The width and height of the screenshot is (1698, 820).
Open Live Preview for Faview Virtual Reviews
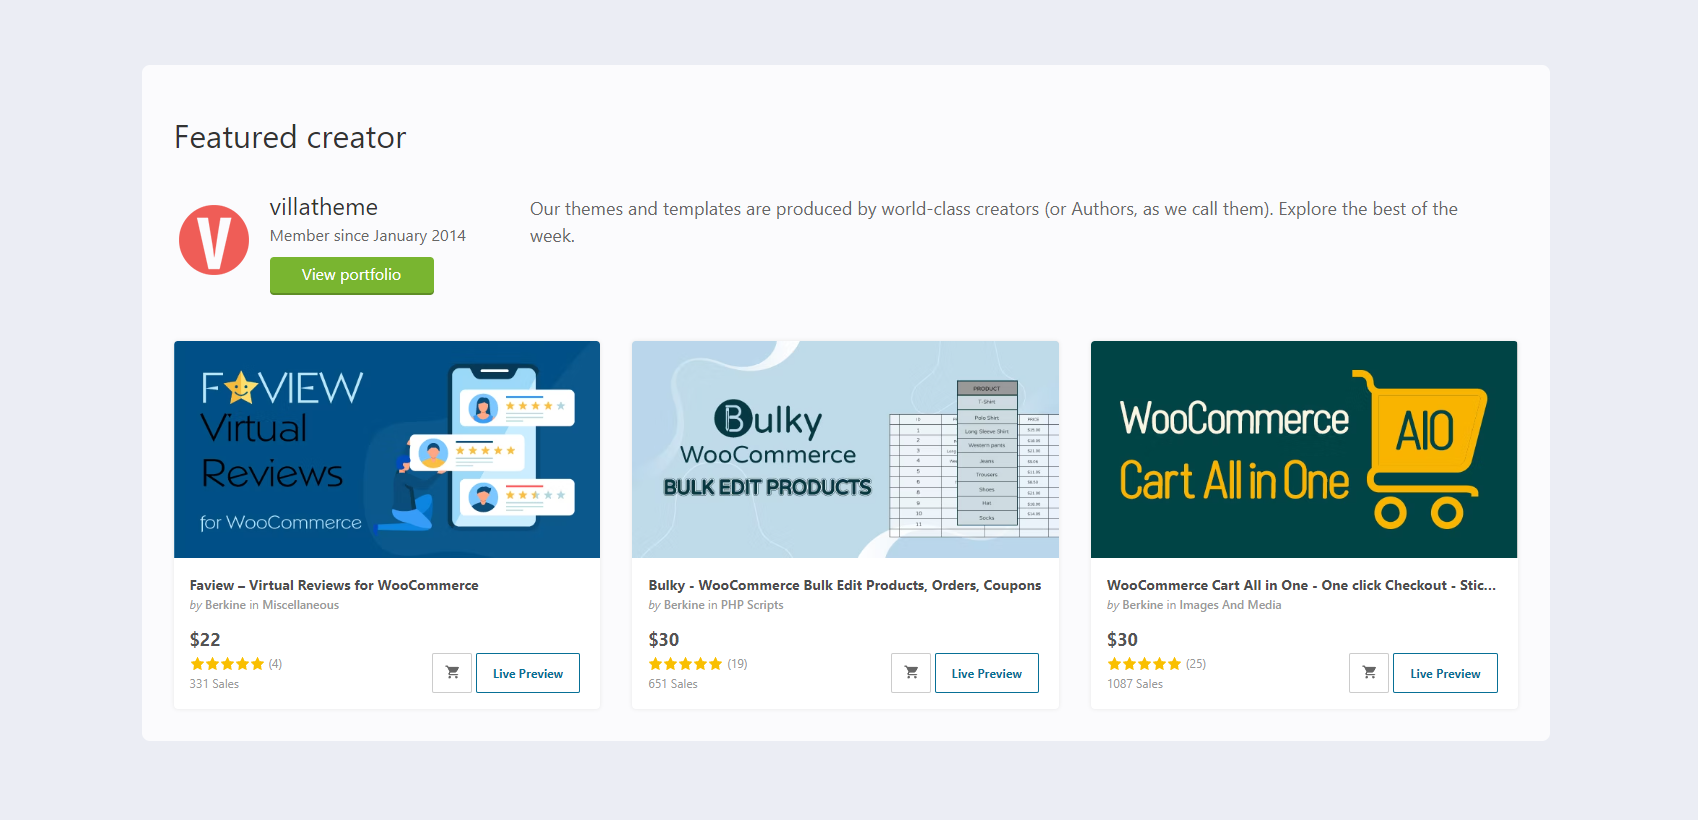[528, 673]
